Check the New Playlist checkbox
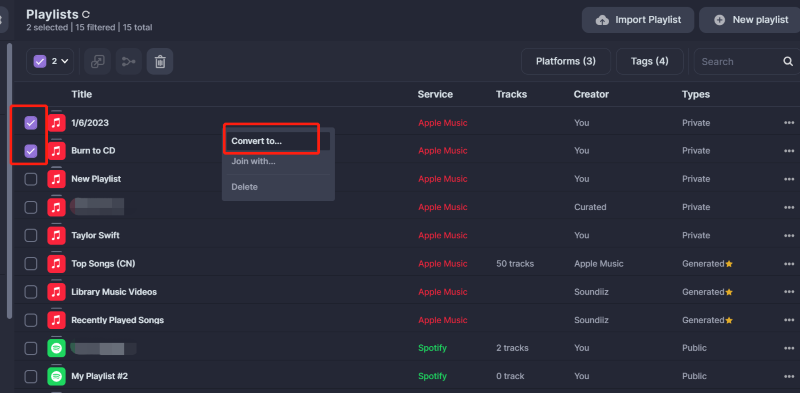Image resolution: width=800 pixels, height=393 pixels. tap(31, 179)
